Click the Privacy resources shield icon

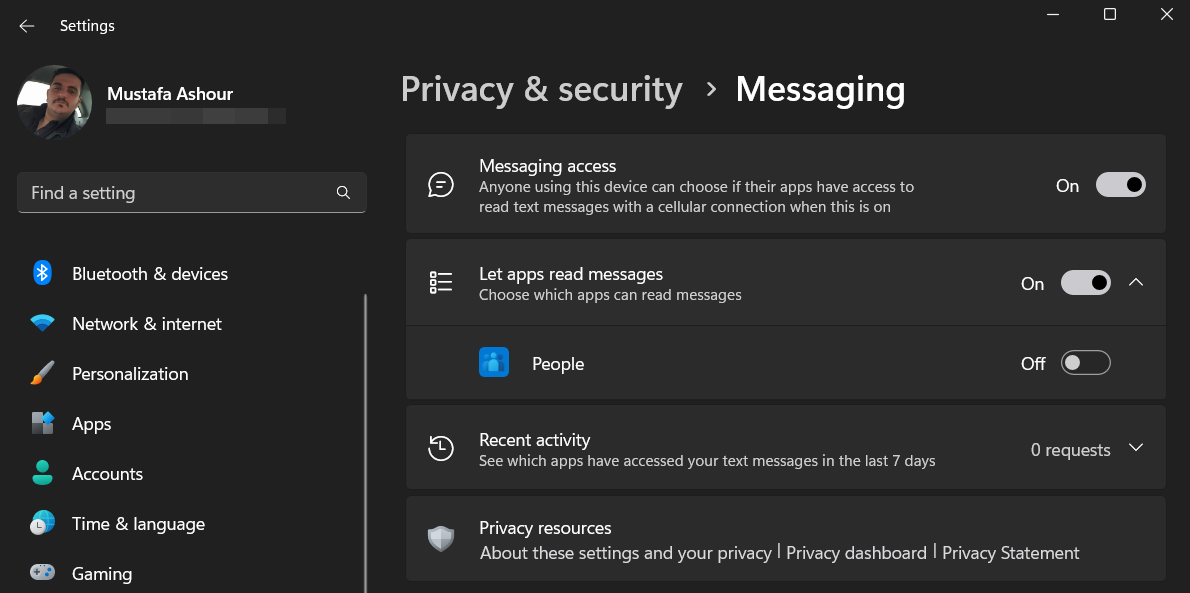pyautogui.click(x=441, y=538)
